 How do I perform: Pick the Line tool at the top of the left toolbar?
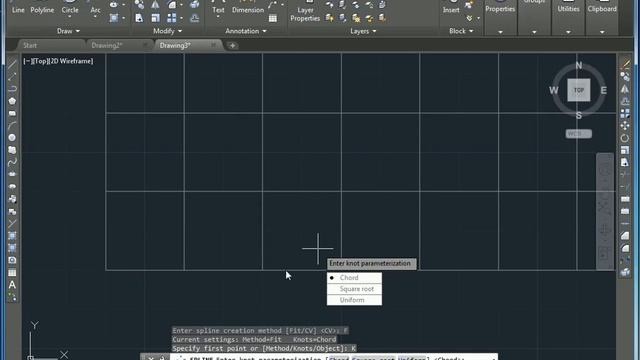[12, 64]
